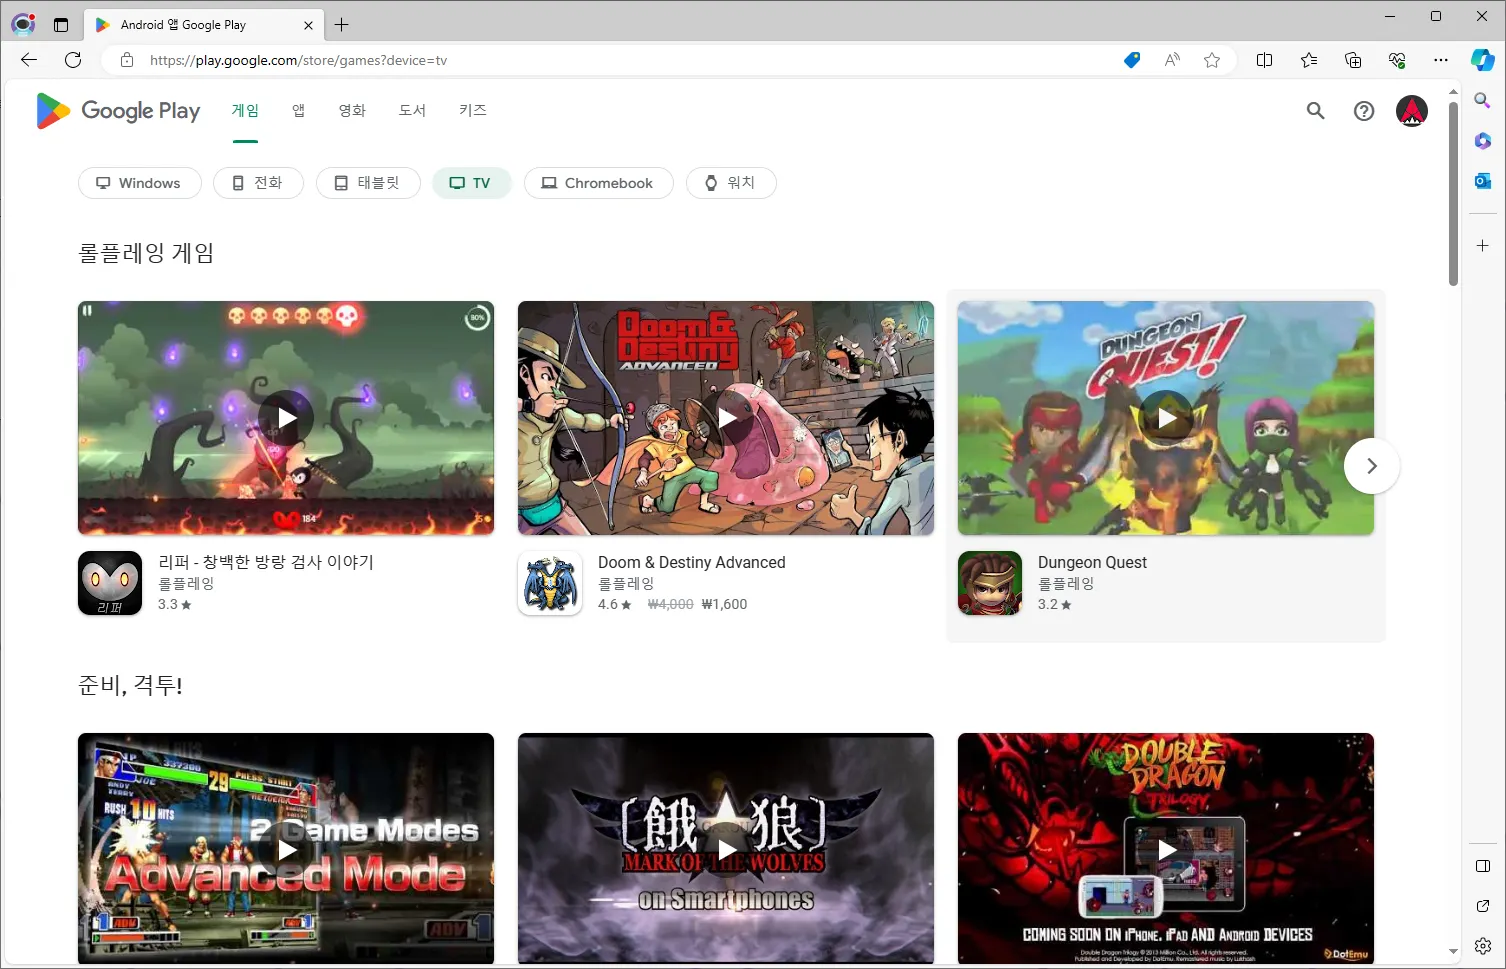Viewport: 1506px width, 969px height.
Task: Open browser Collections
Action: [1353, 60]
